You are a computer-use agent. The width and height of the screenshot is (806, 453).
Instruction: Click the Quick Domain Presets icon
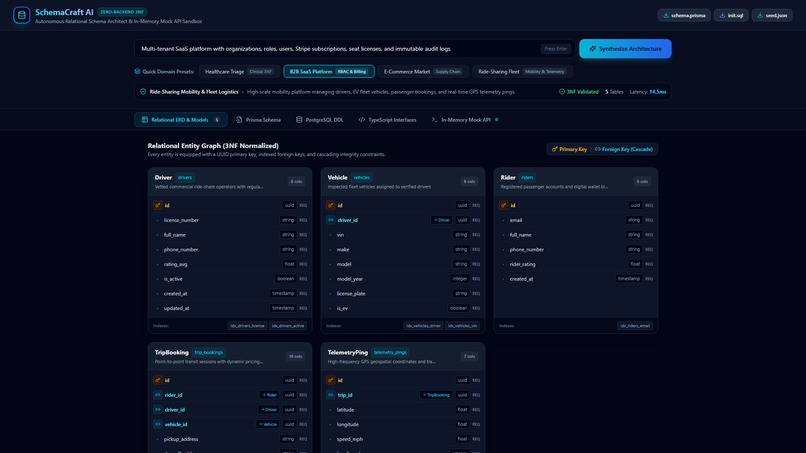137,71
